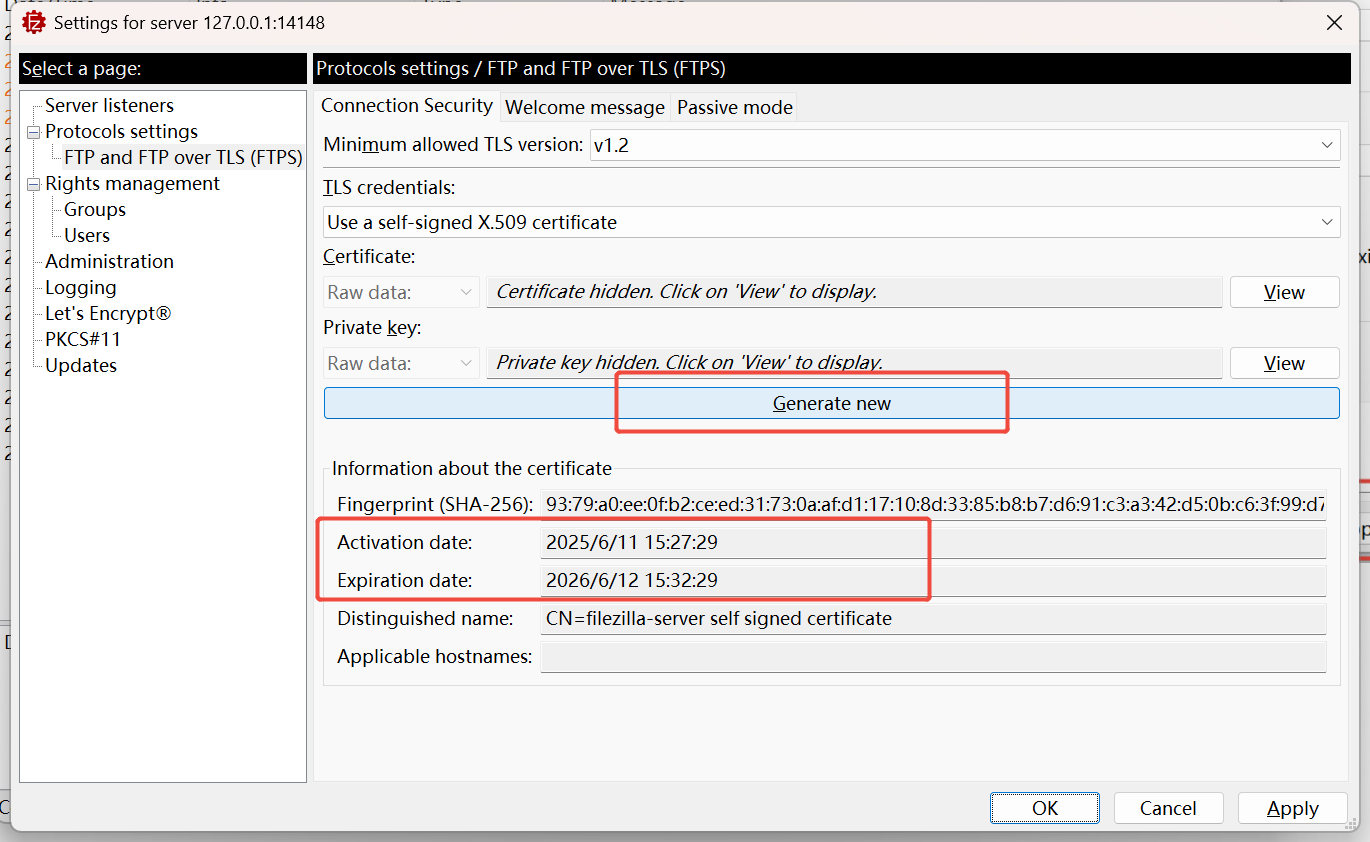Open the Groups page

pos(95,209)
